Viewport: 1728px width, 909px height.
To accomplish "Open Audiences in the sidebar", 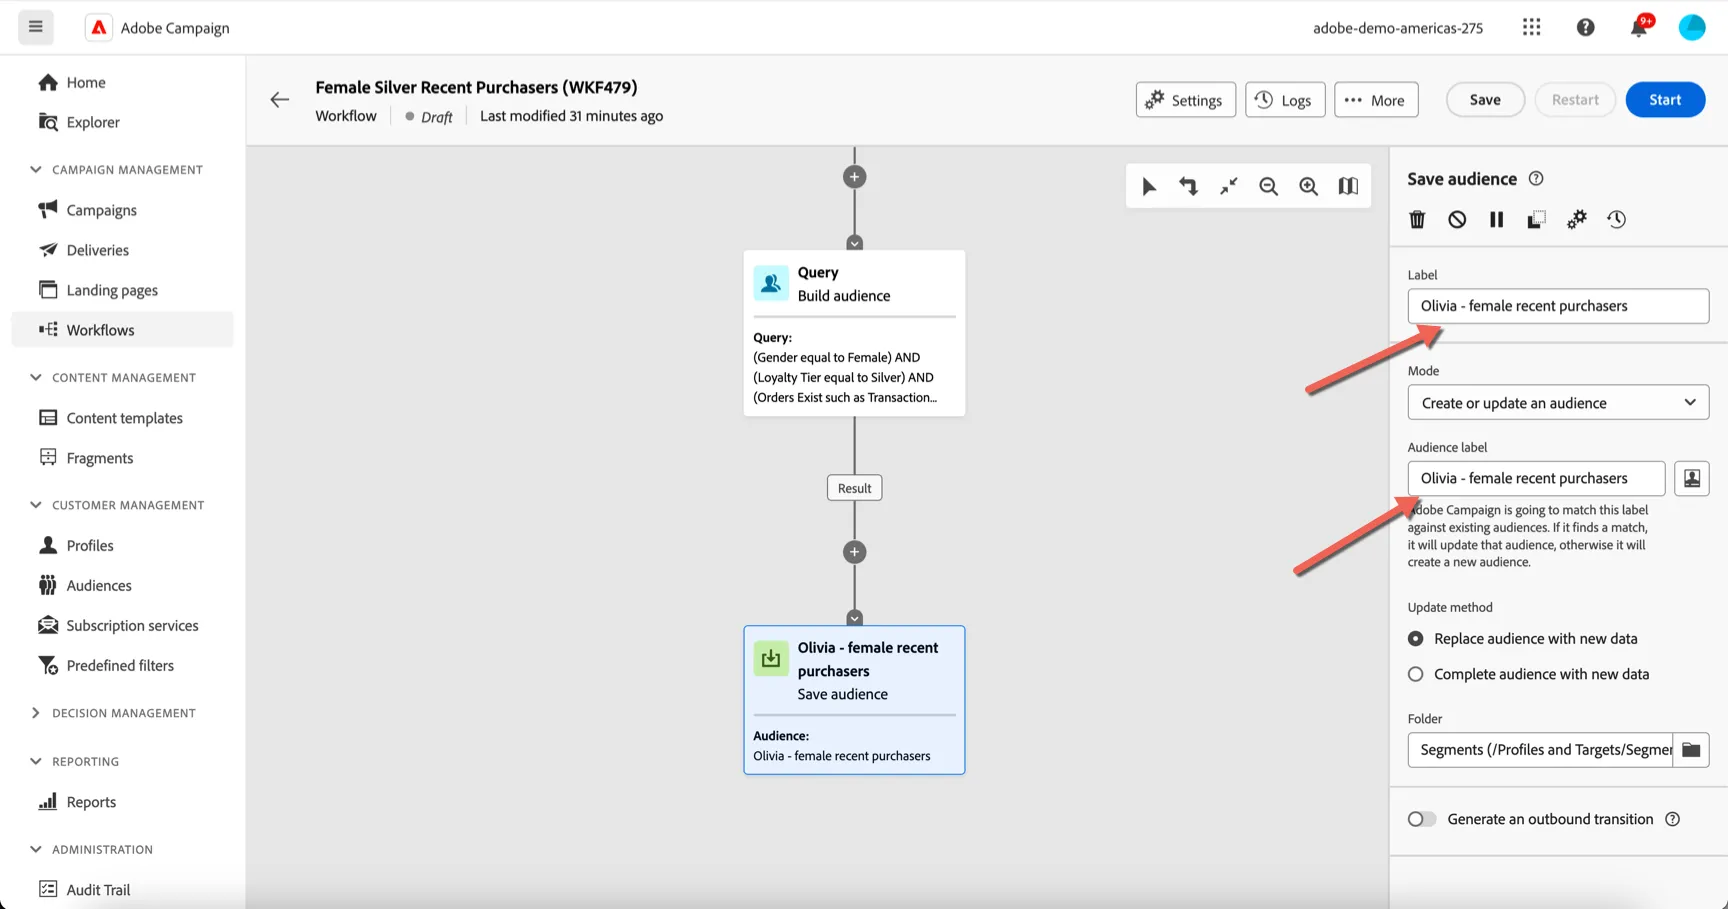I will point(122,585).
